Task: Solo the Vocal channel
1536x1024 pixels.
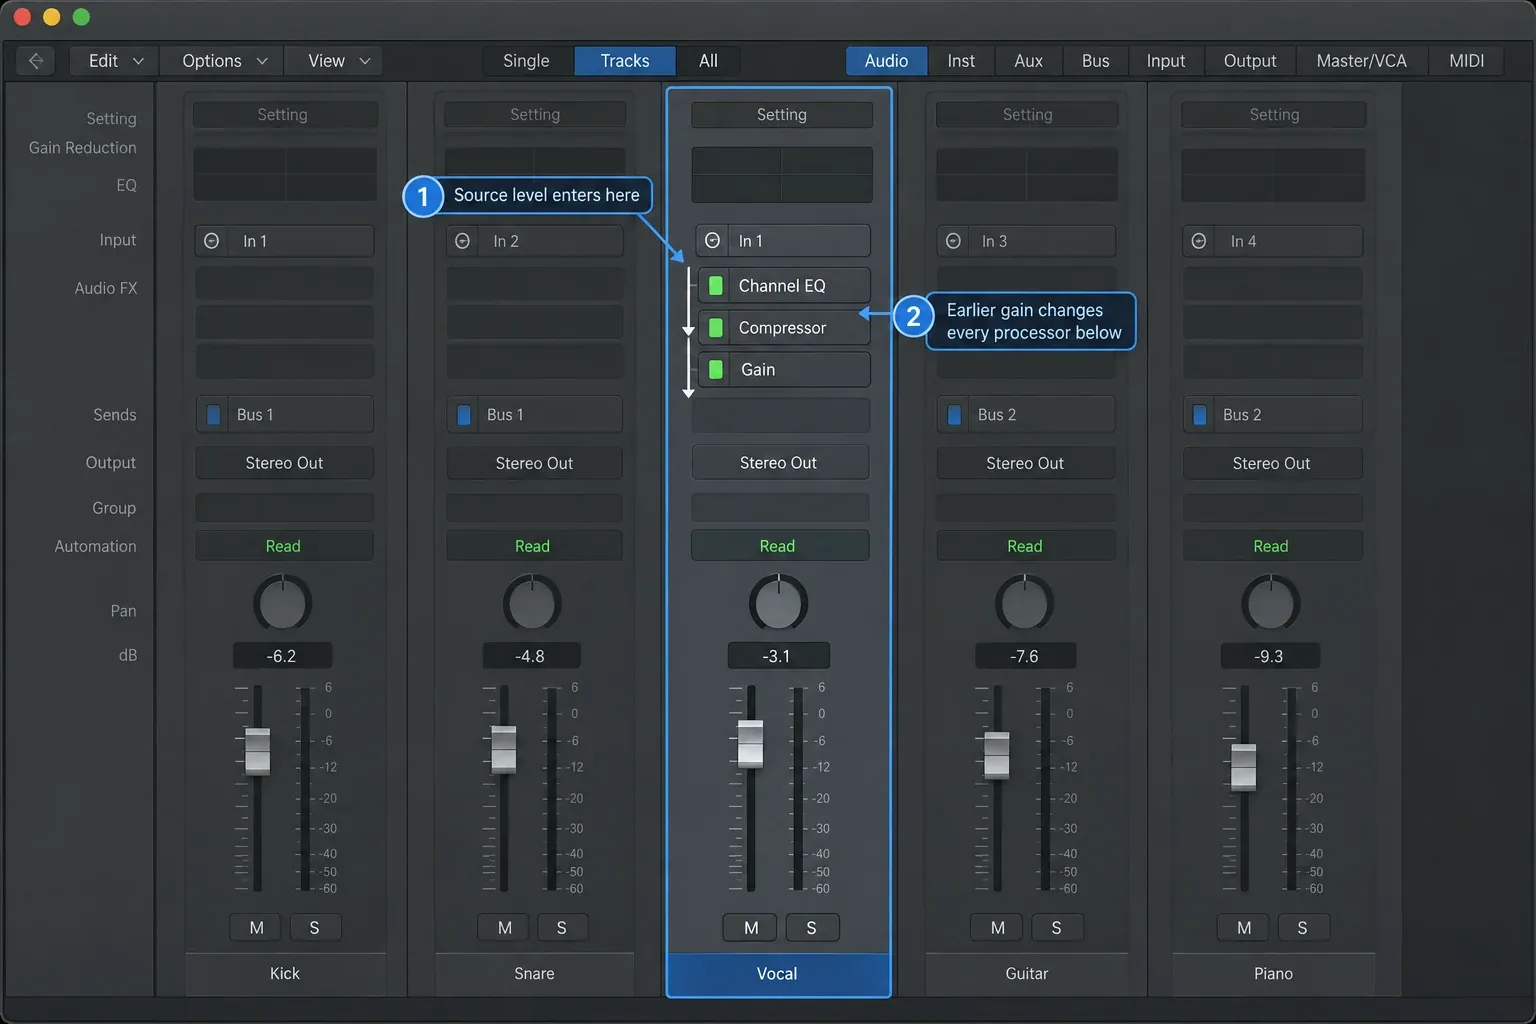Action: [x=812, y=928]
